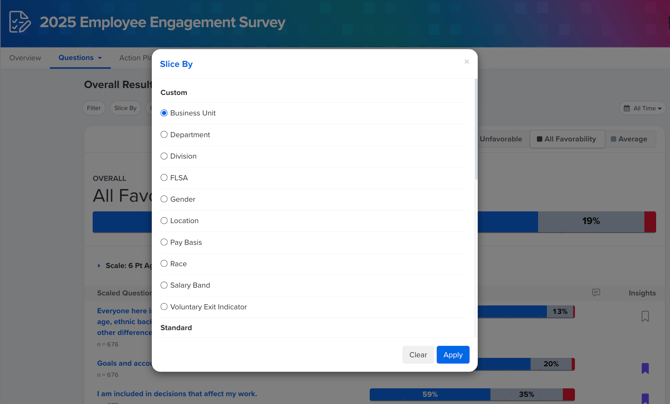This screenshot has width=670, height=404.
Task: Select the Business Unit radio option
Action: coord(164,113)
